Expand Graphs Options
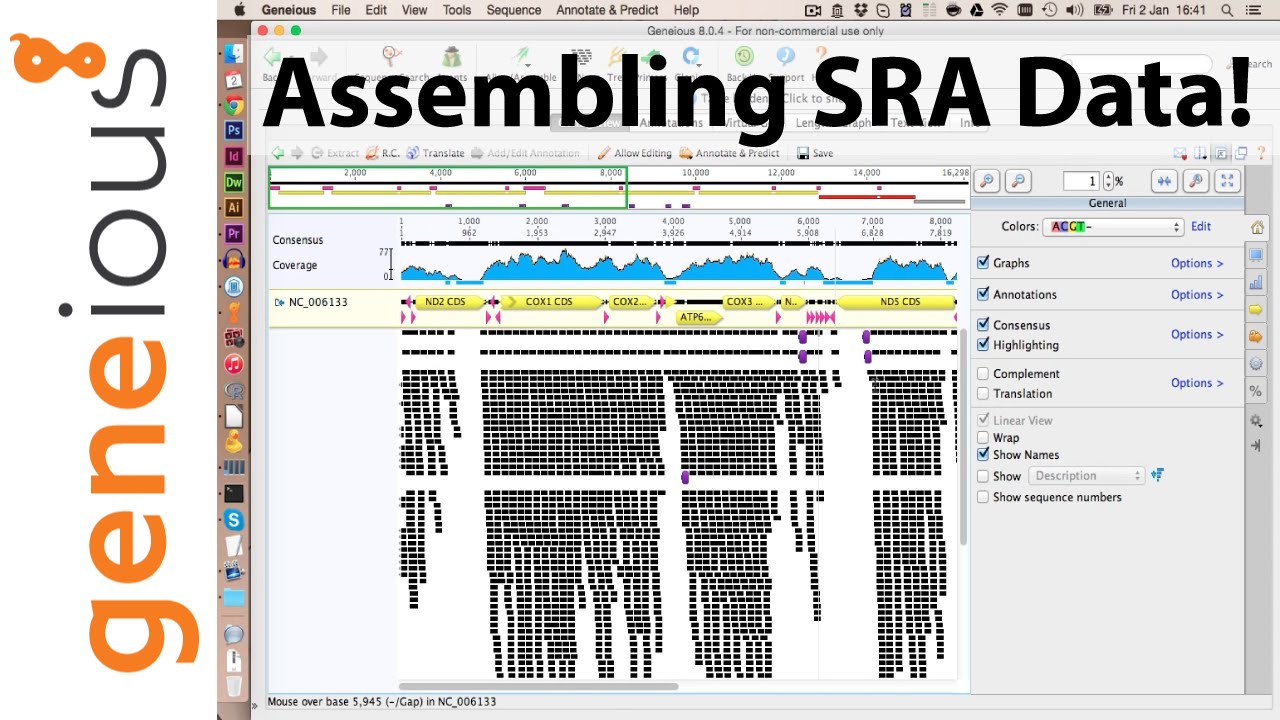 click(x=1197, y=263)
